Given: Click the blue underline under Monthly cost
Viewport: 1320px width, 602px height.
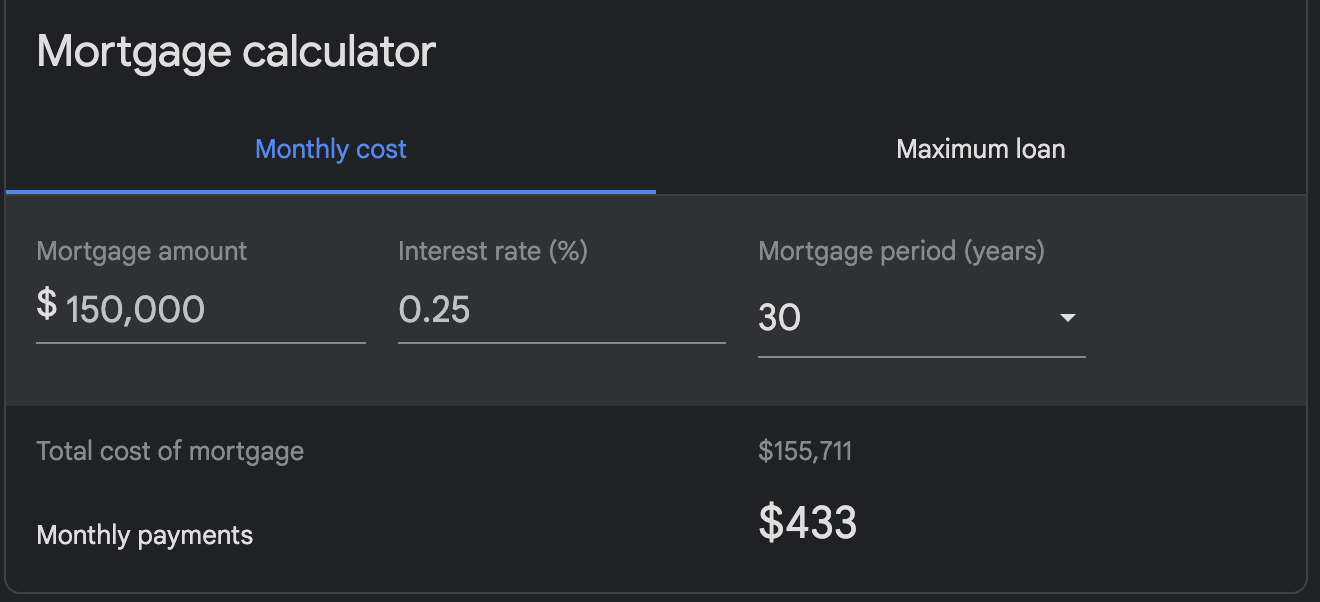Looking at the screenshot, I should 331,191.
